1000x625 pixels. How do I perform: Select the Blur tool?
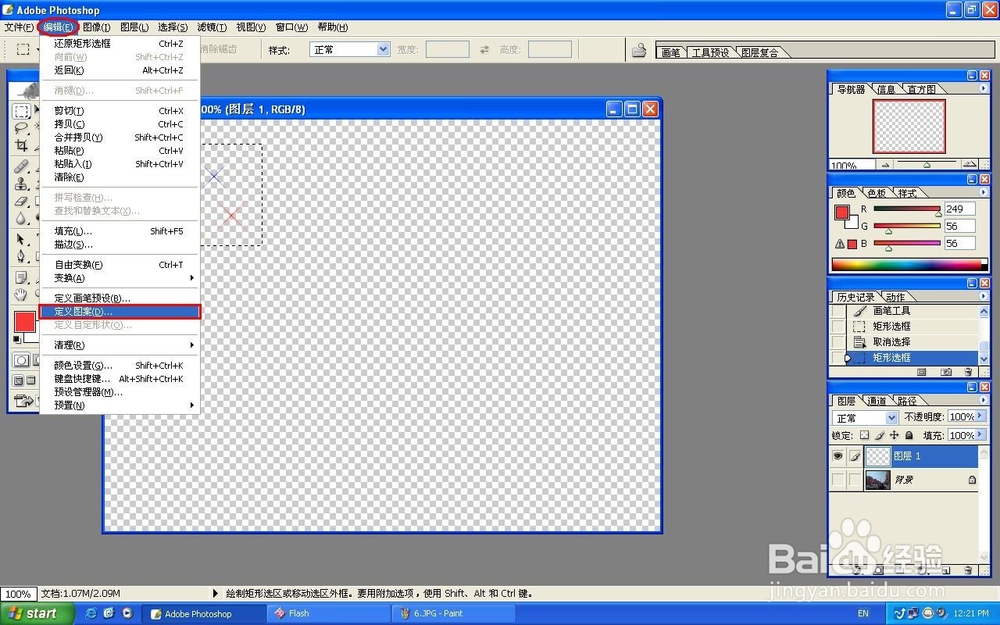pyautogui.click(x=22, y=218)
